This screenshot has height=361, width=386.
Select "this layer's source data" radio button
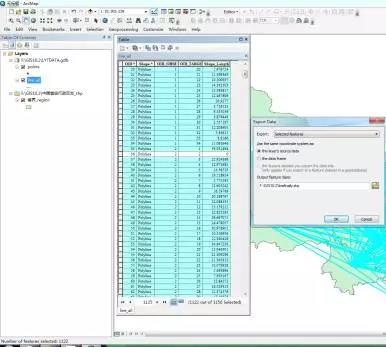coord(259,151)
